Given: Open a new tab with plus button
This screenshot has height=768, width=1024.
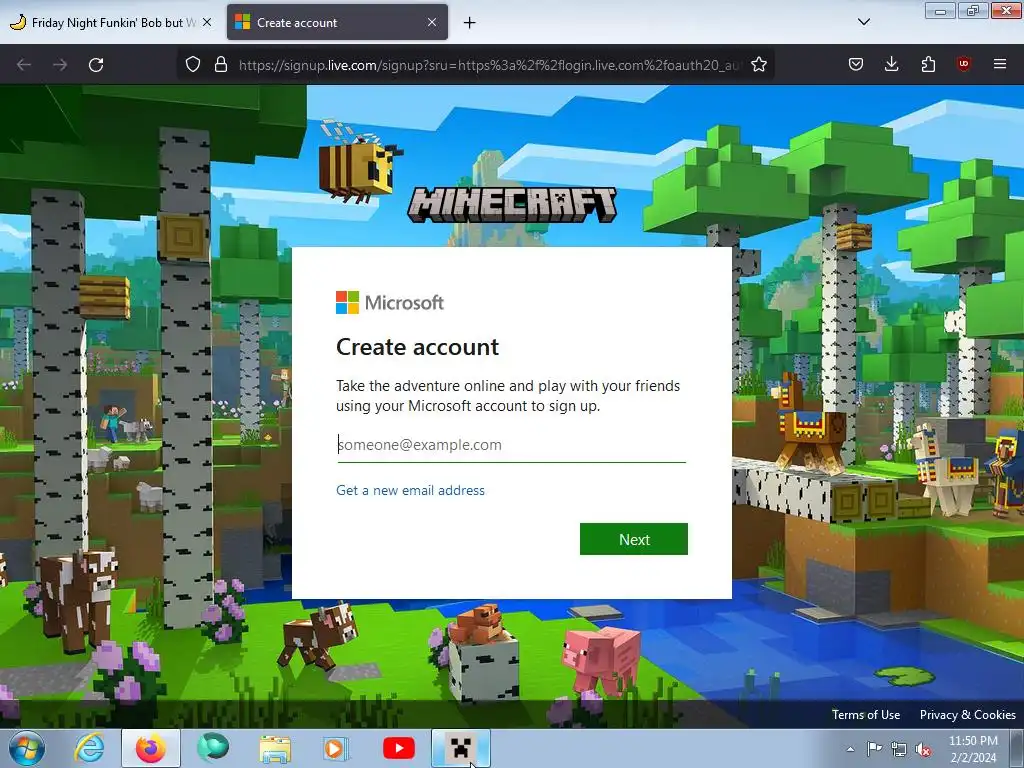Looking at the screenshot, I should pyautogui.click(x=469, y=23).
